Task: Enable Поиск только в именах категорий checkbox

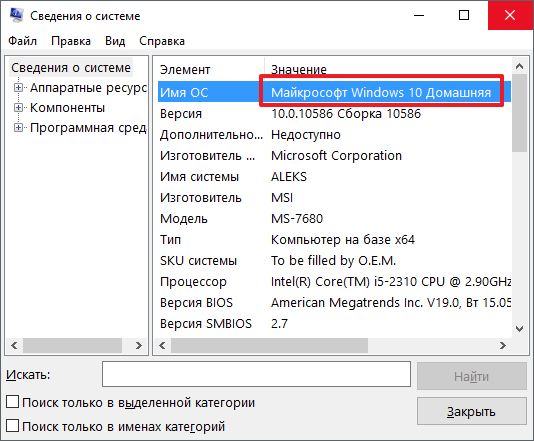Action: click(13, 426)
